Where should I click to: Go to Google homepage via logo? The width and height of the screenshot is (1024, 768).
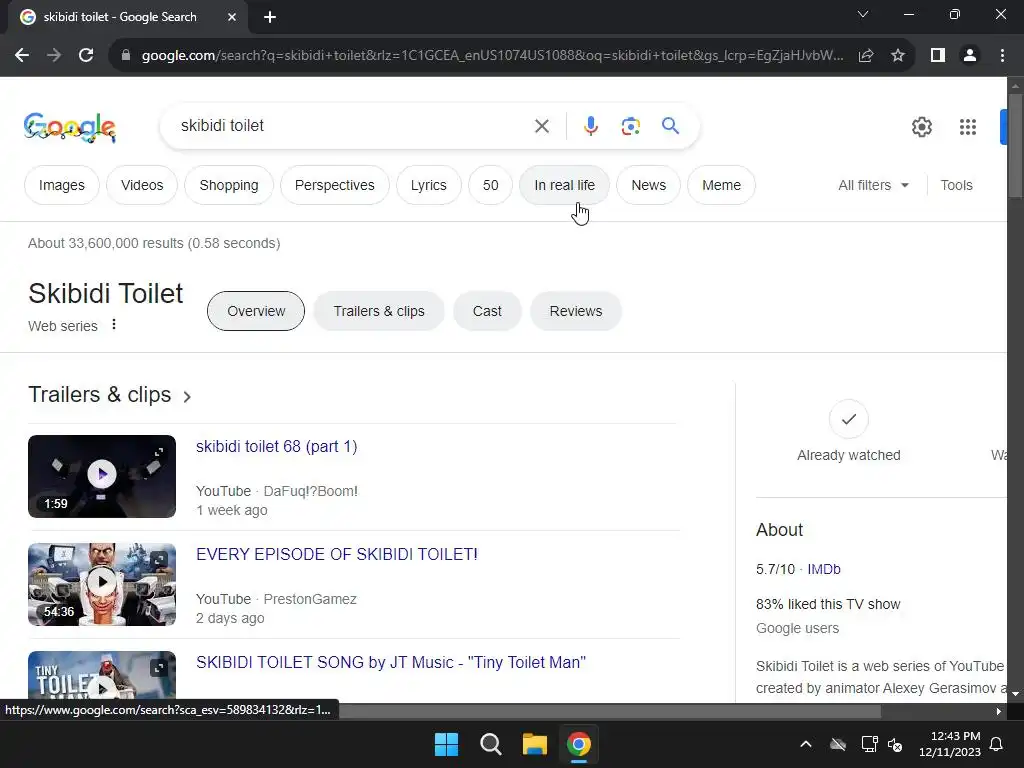coord(70,127)
